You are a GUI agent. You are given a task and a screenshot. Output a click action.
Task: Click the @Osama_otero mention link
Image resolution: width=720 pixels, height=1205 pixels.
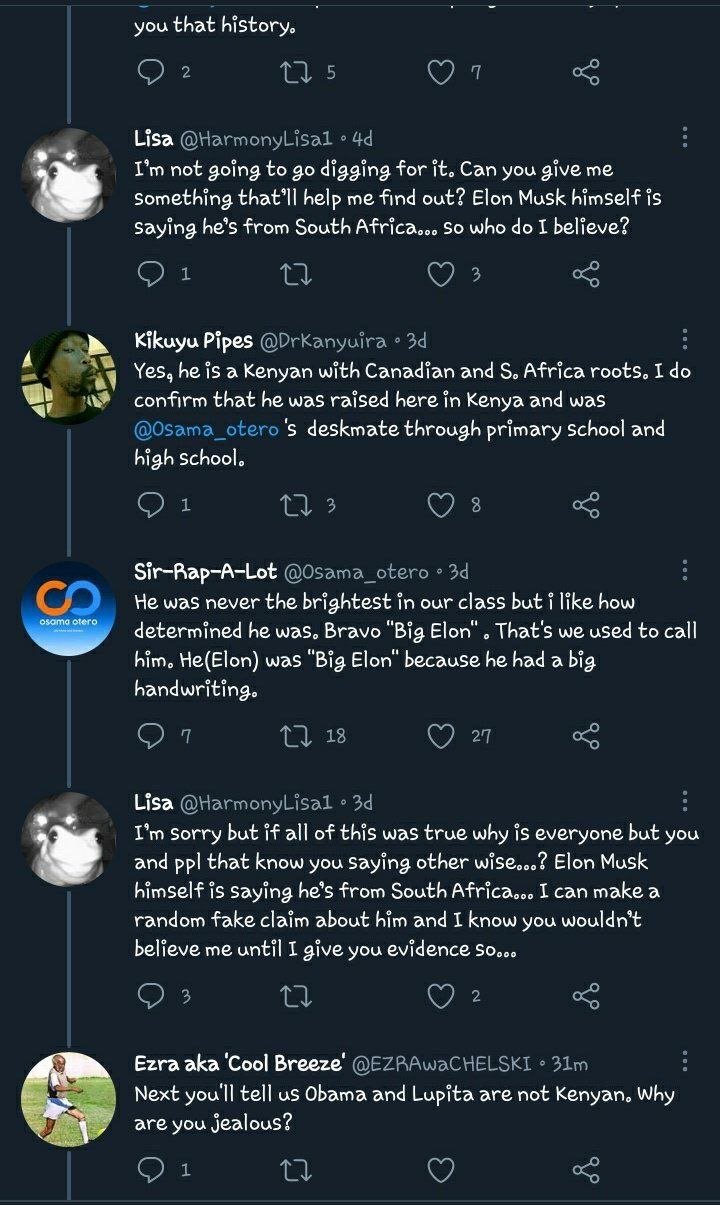pyautogui.click(x=200, y=429)
